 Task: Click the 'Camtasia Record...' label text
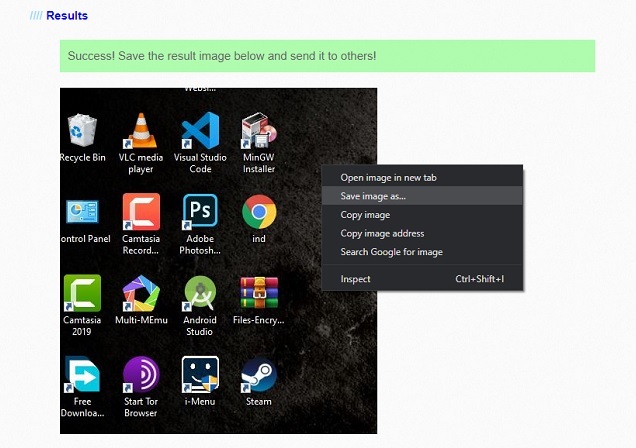pos(141,244)
